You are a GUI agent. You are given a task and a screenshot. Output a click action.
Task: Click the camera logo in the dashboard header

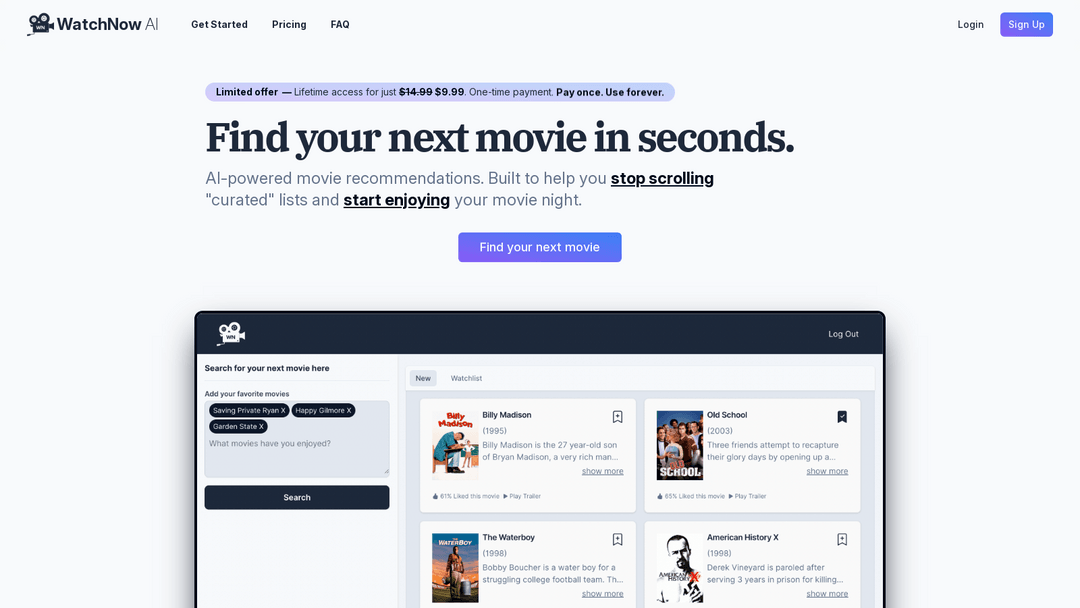pos(230,333)
